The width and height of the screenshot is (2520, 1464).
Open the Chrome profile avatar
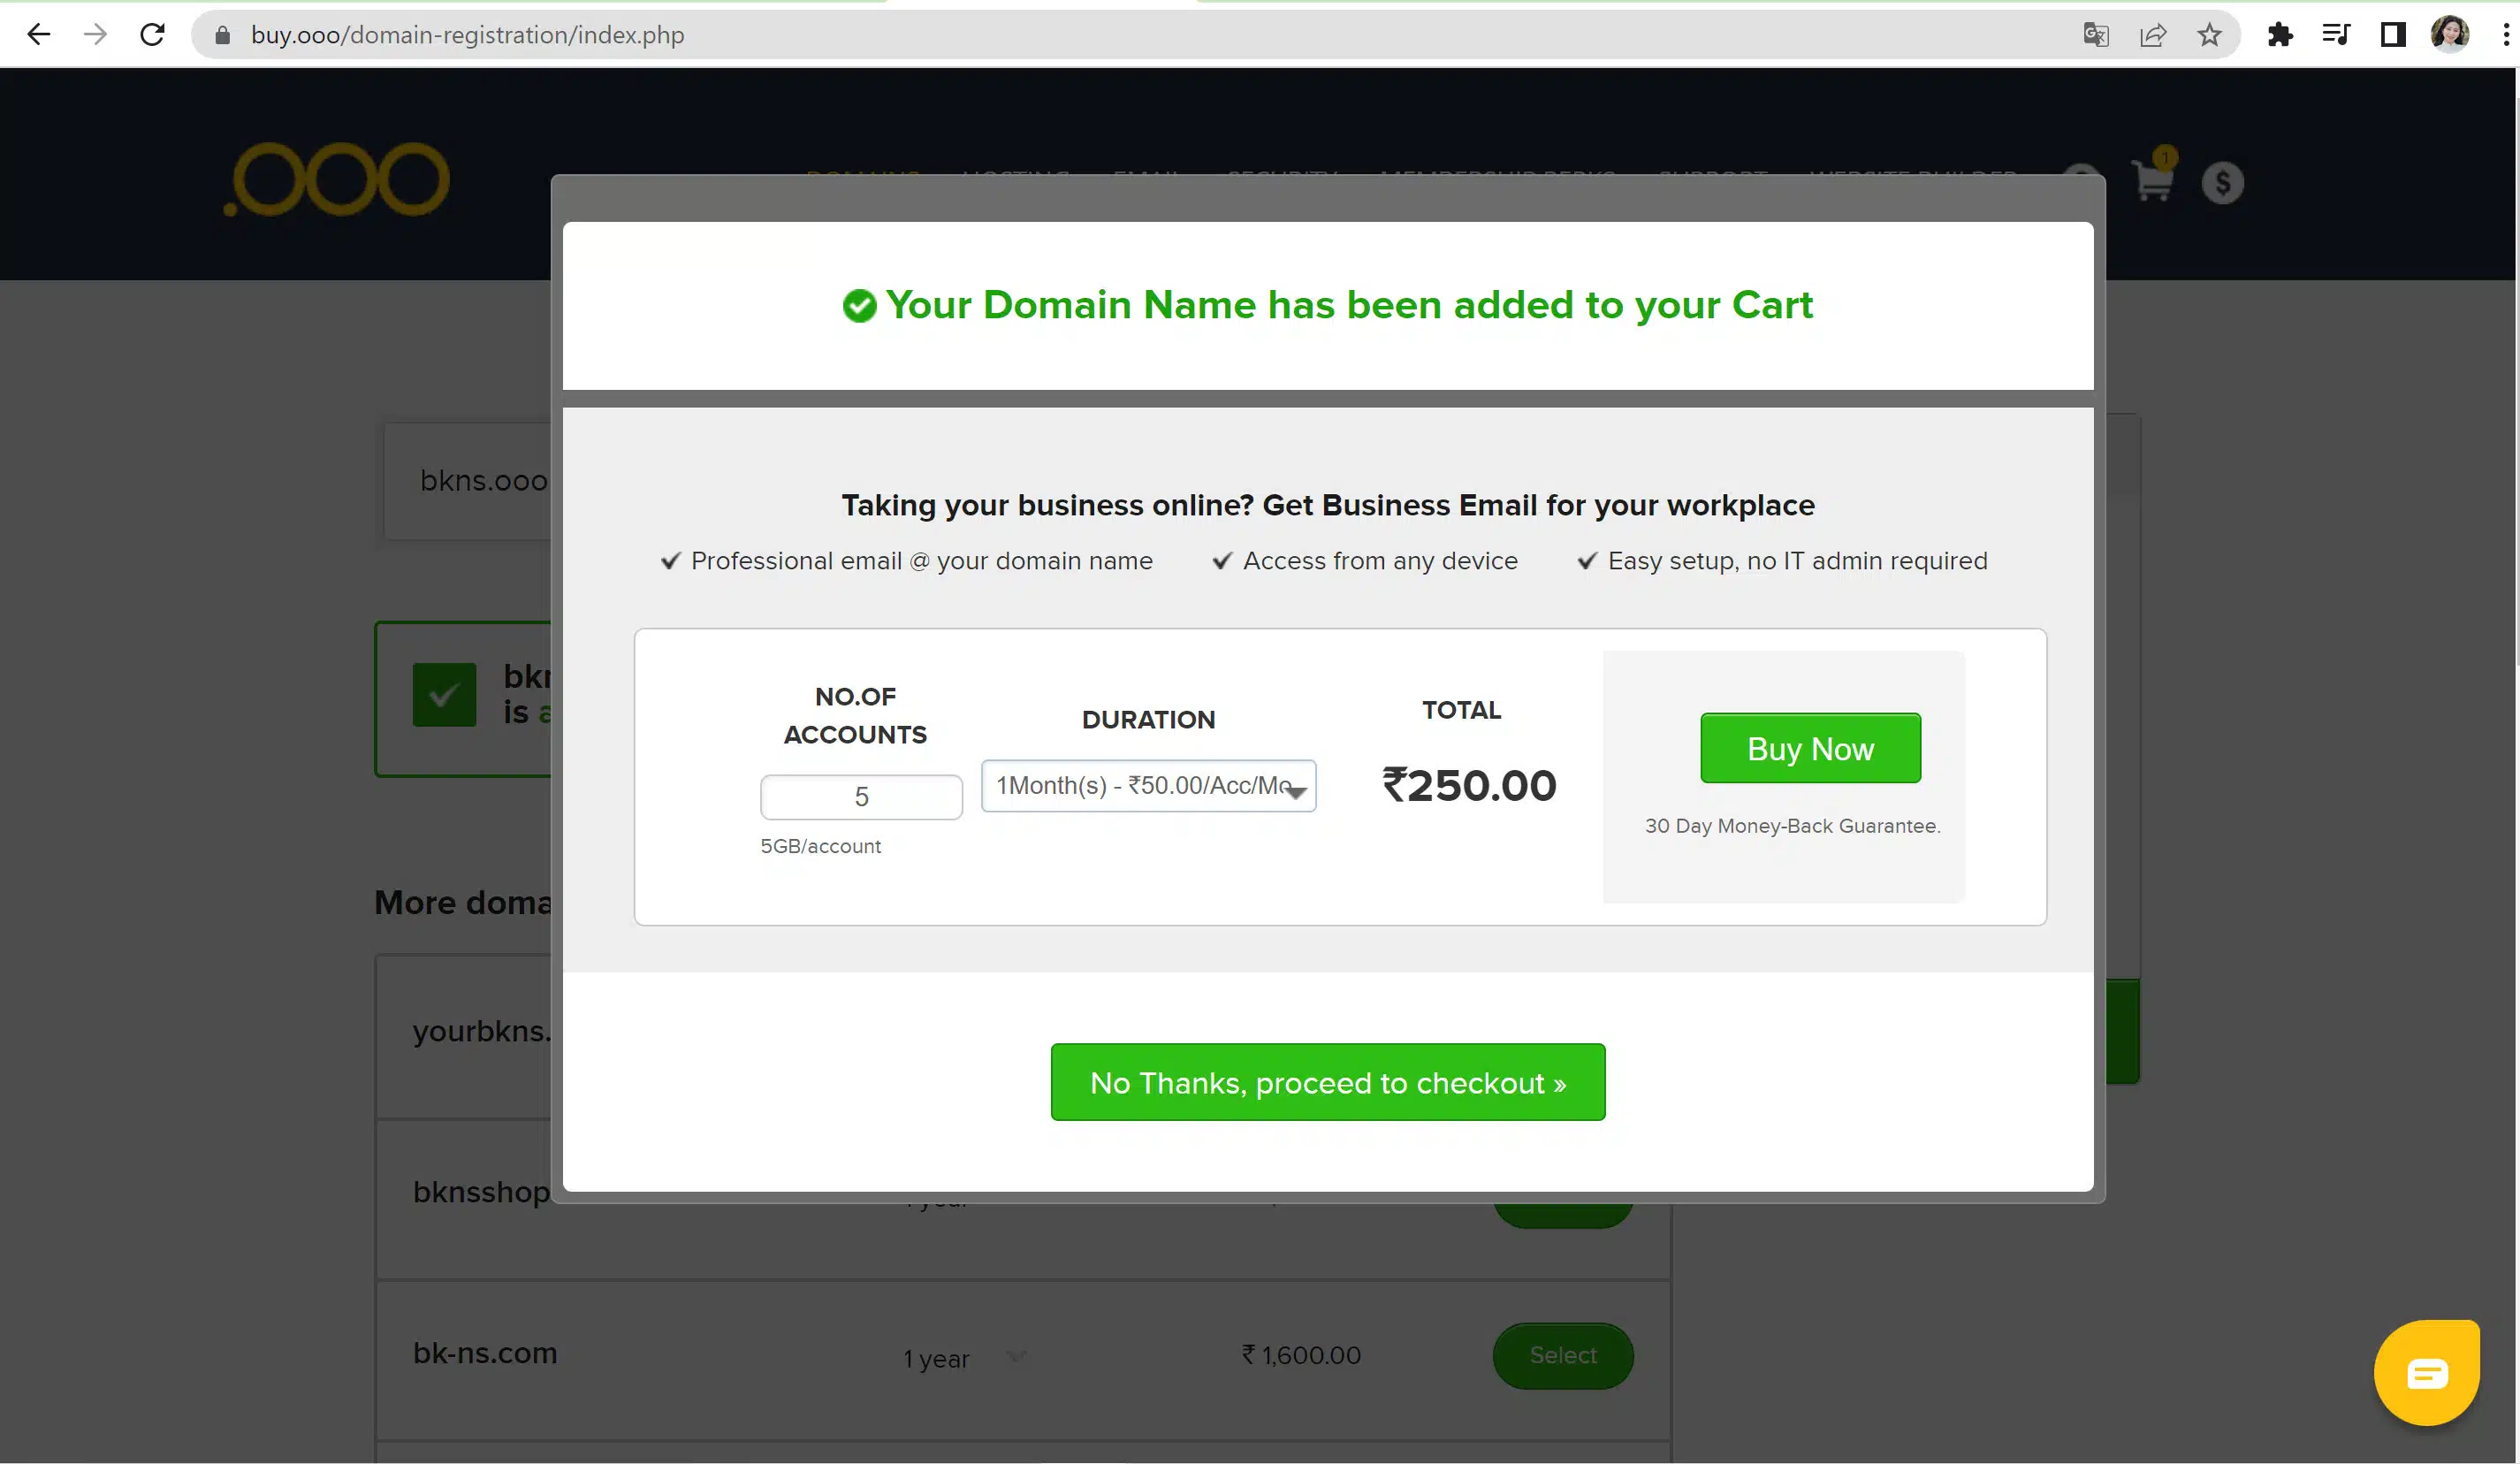[2449, 35]
